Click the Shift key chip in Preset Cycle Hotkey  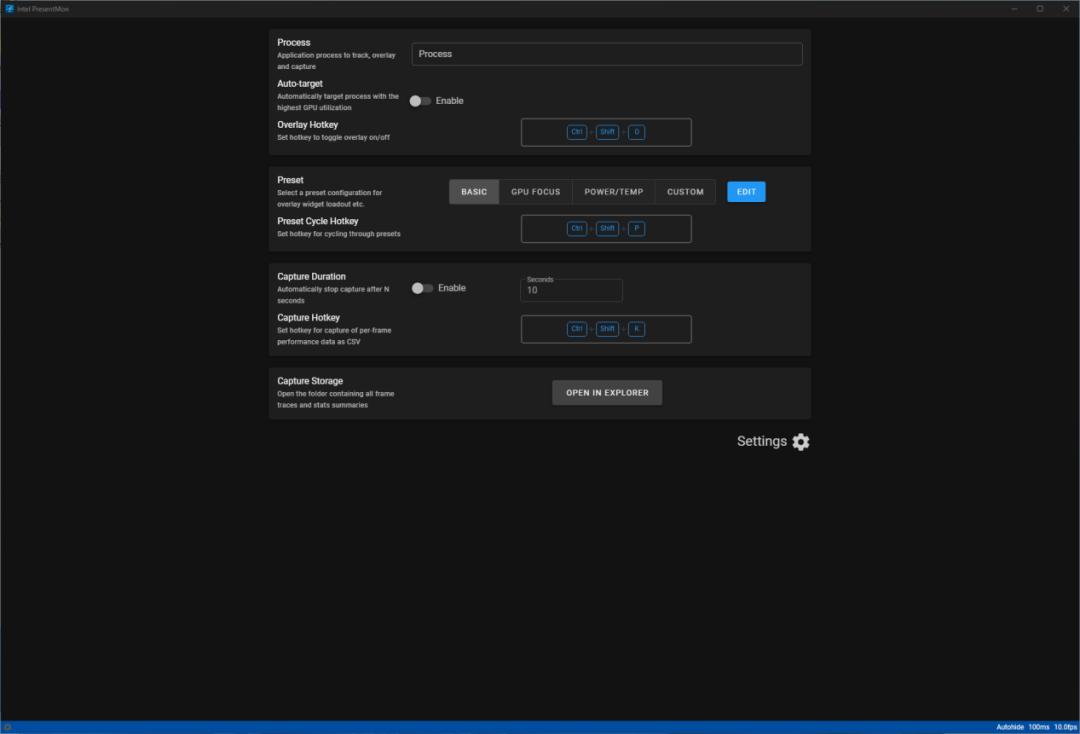[607, 229]
